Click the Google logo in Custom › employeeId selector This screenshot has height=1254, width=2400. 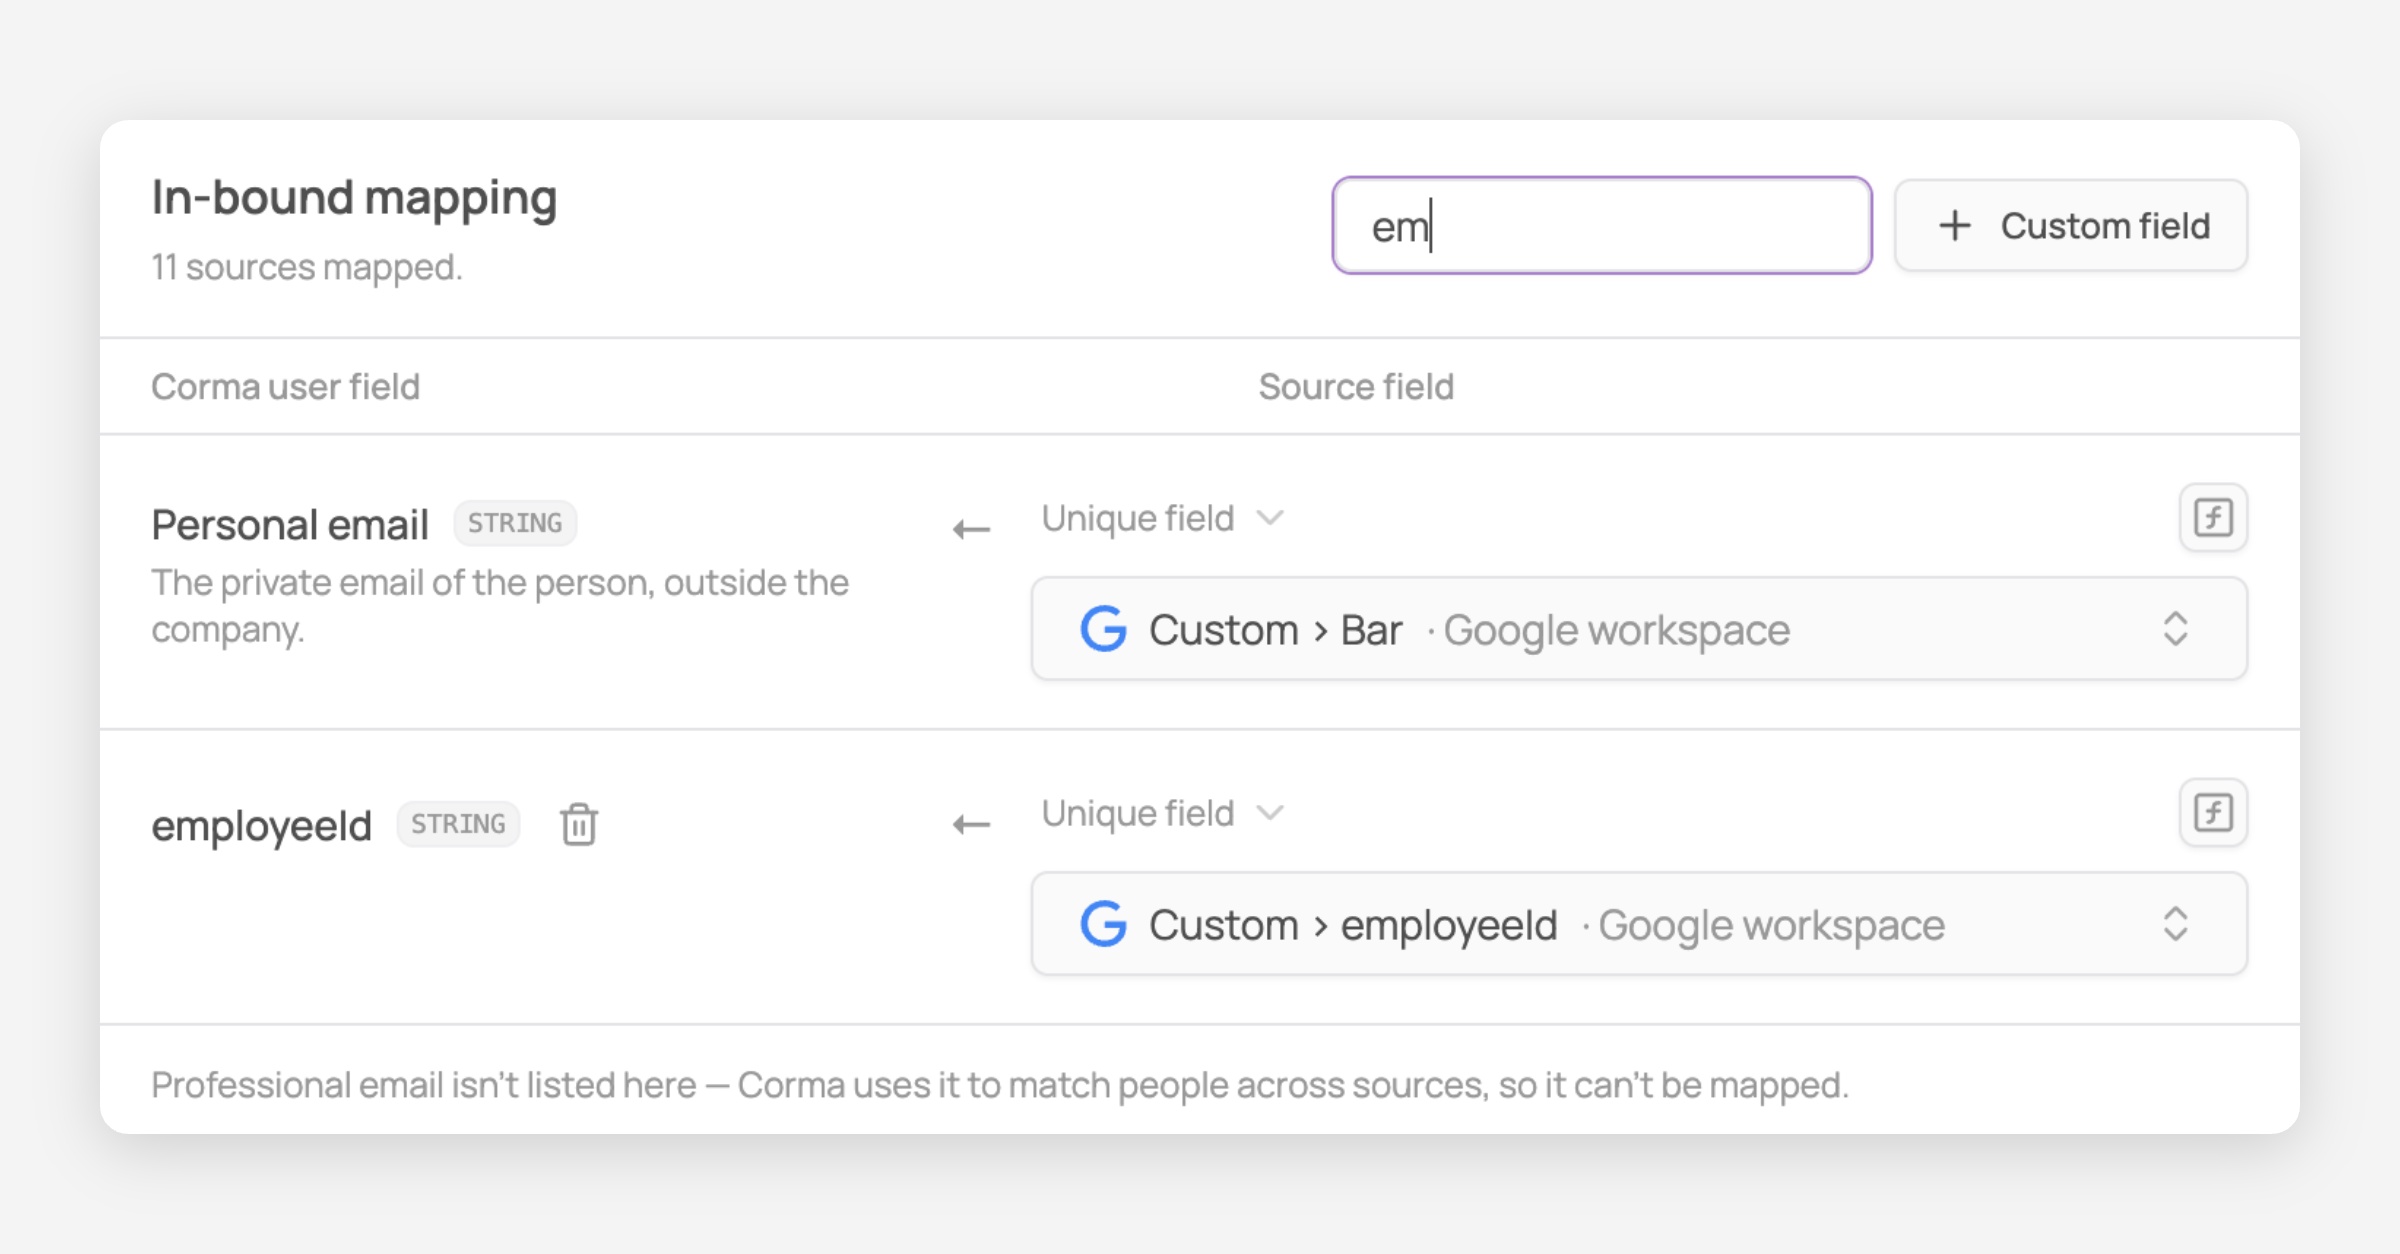pos(1104,924)
